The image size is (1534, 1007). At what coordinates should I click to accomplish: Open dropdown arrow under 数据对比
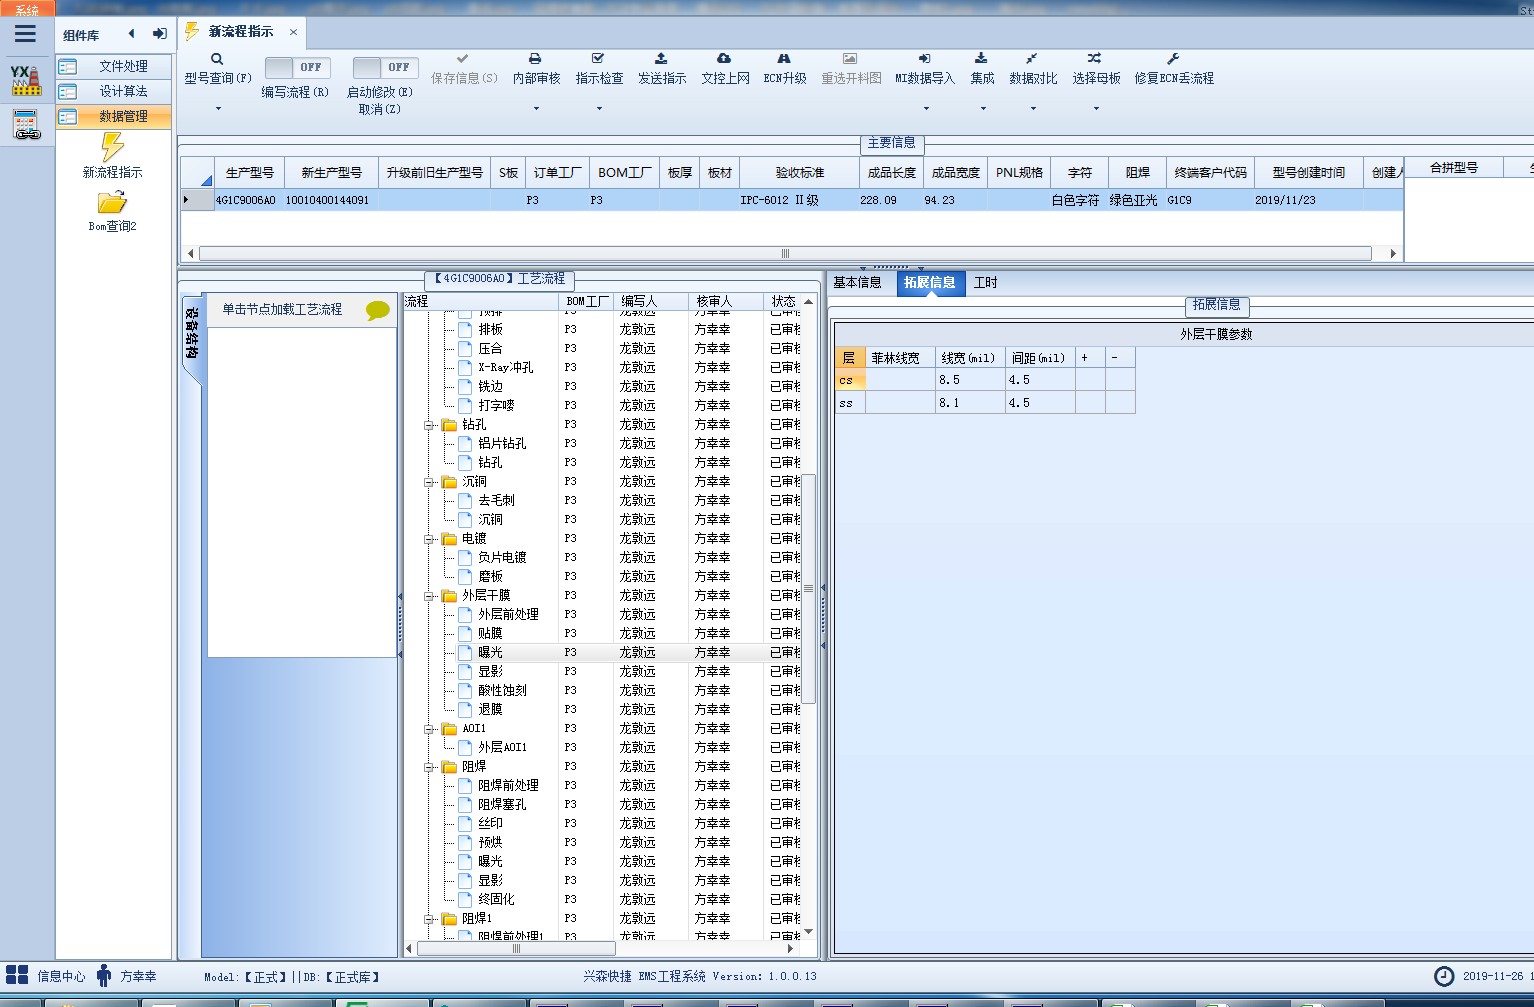(x=1033, y=109)
